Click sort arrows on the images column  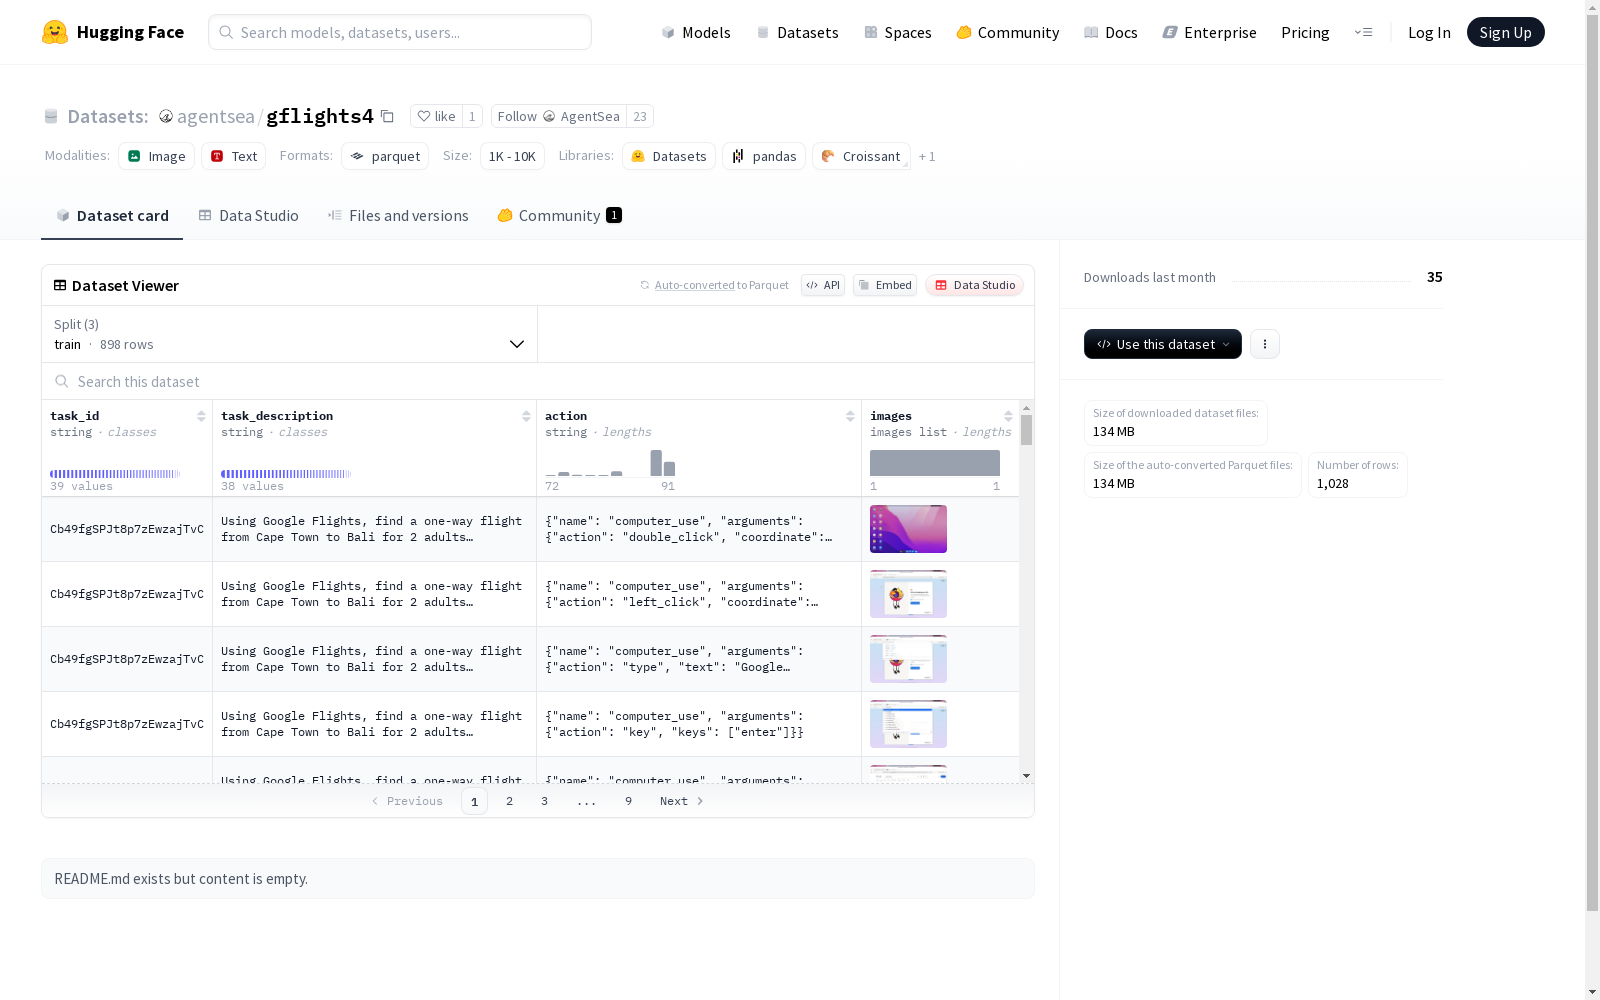[x=1008, y=416]
